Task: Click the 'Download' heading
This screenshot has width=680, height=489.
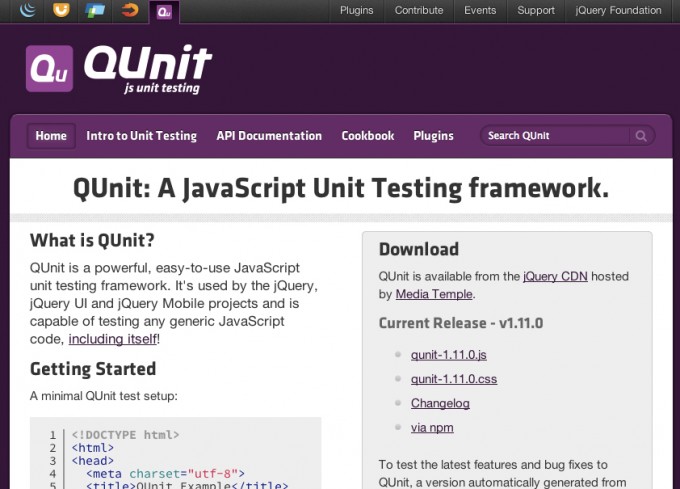Action: 419,249
